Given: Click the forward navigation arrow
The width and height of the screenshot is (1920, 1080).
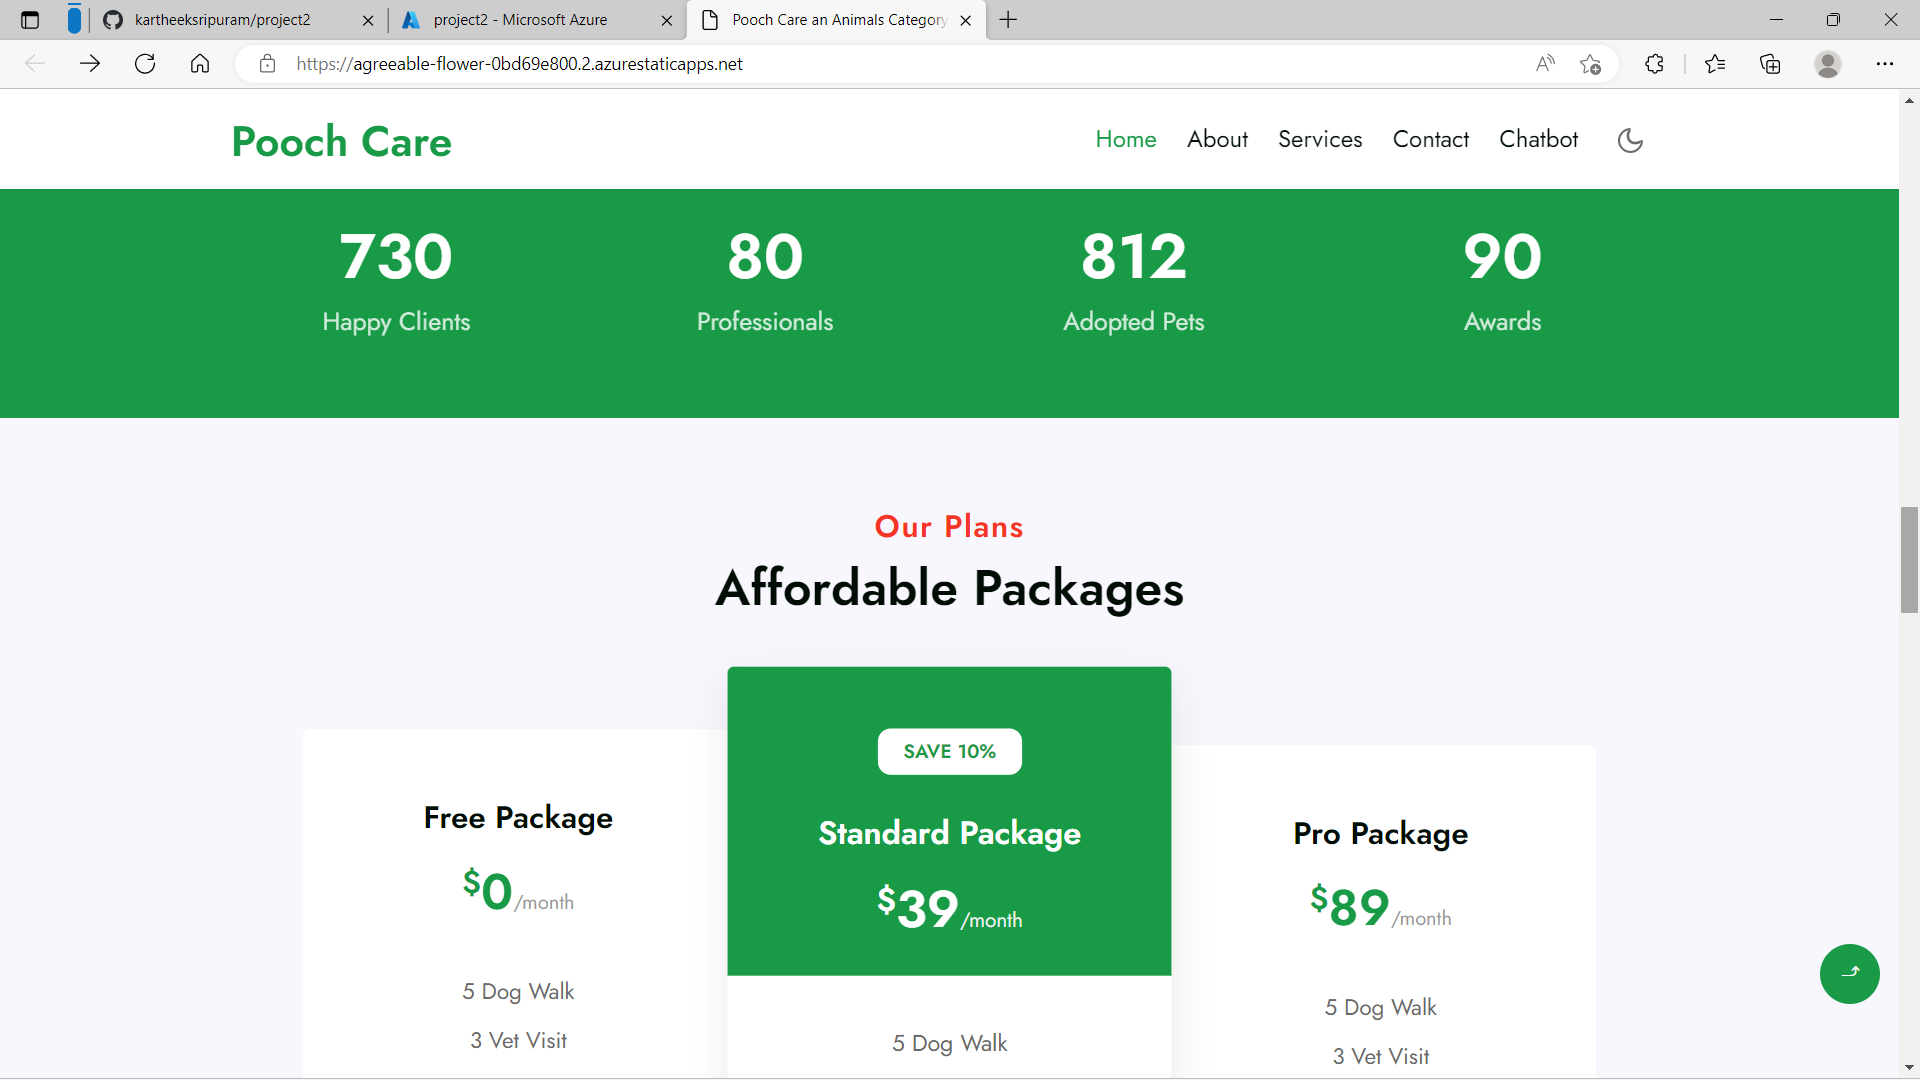Looking at the screenshot, I should [90, 64].
